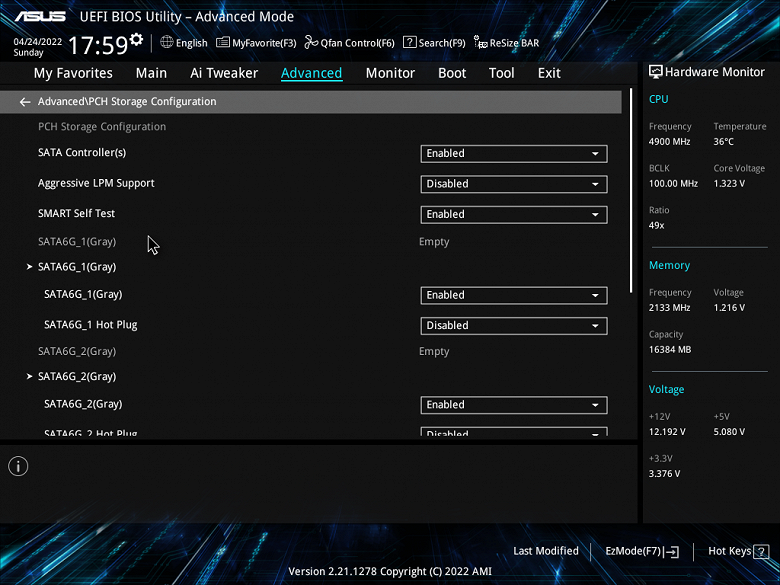The image size is (780, 585).
Task: Switch to the Main tab
Action: click(x=151, y=73)
